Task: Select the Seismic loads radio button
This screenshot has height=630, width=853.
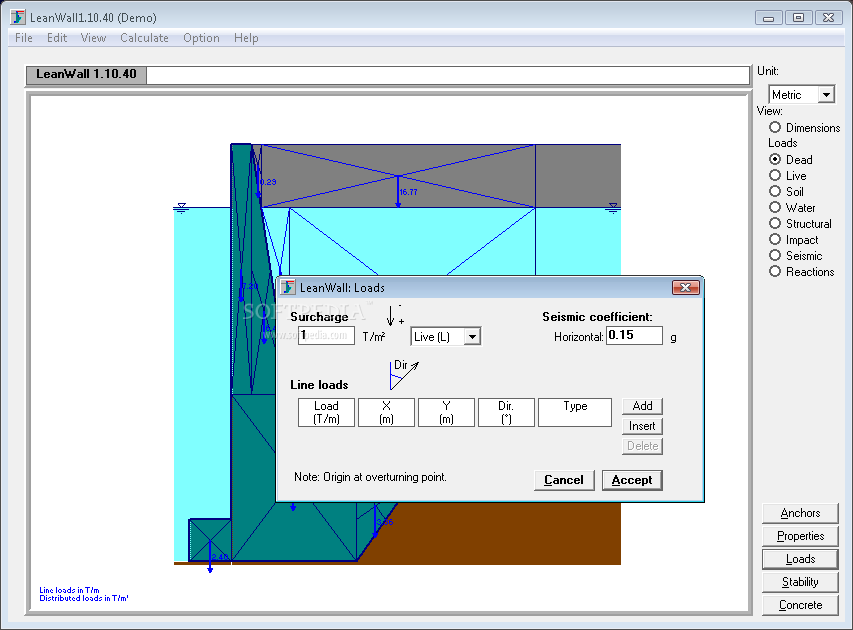Action: [x=775, y=255]
